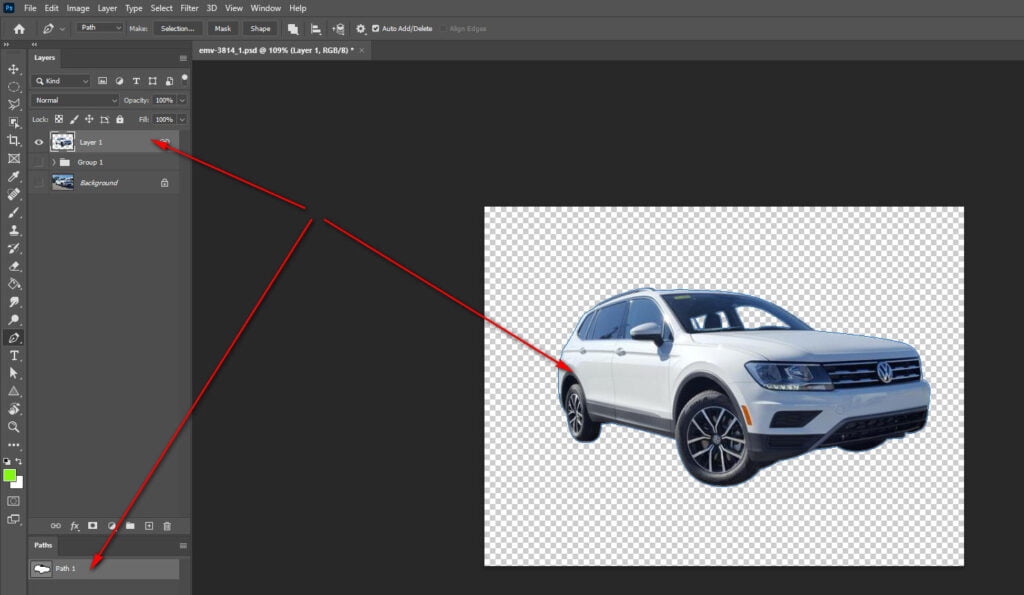The height and width of the screenshot is (595, 1024).
Task: Swap foreground and background colors
Action: tap(19, 461)
